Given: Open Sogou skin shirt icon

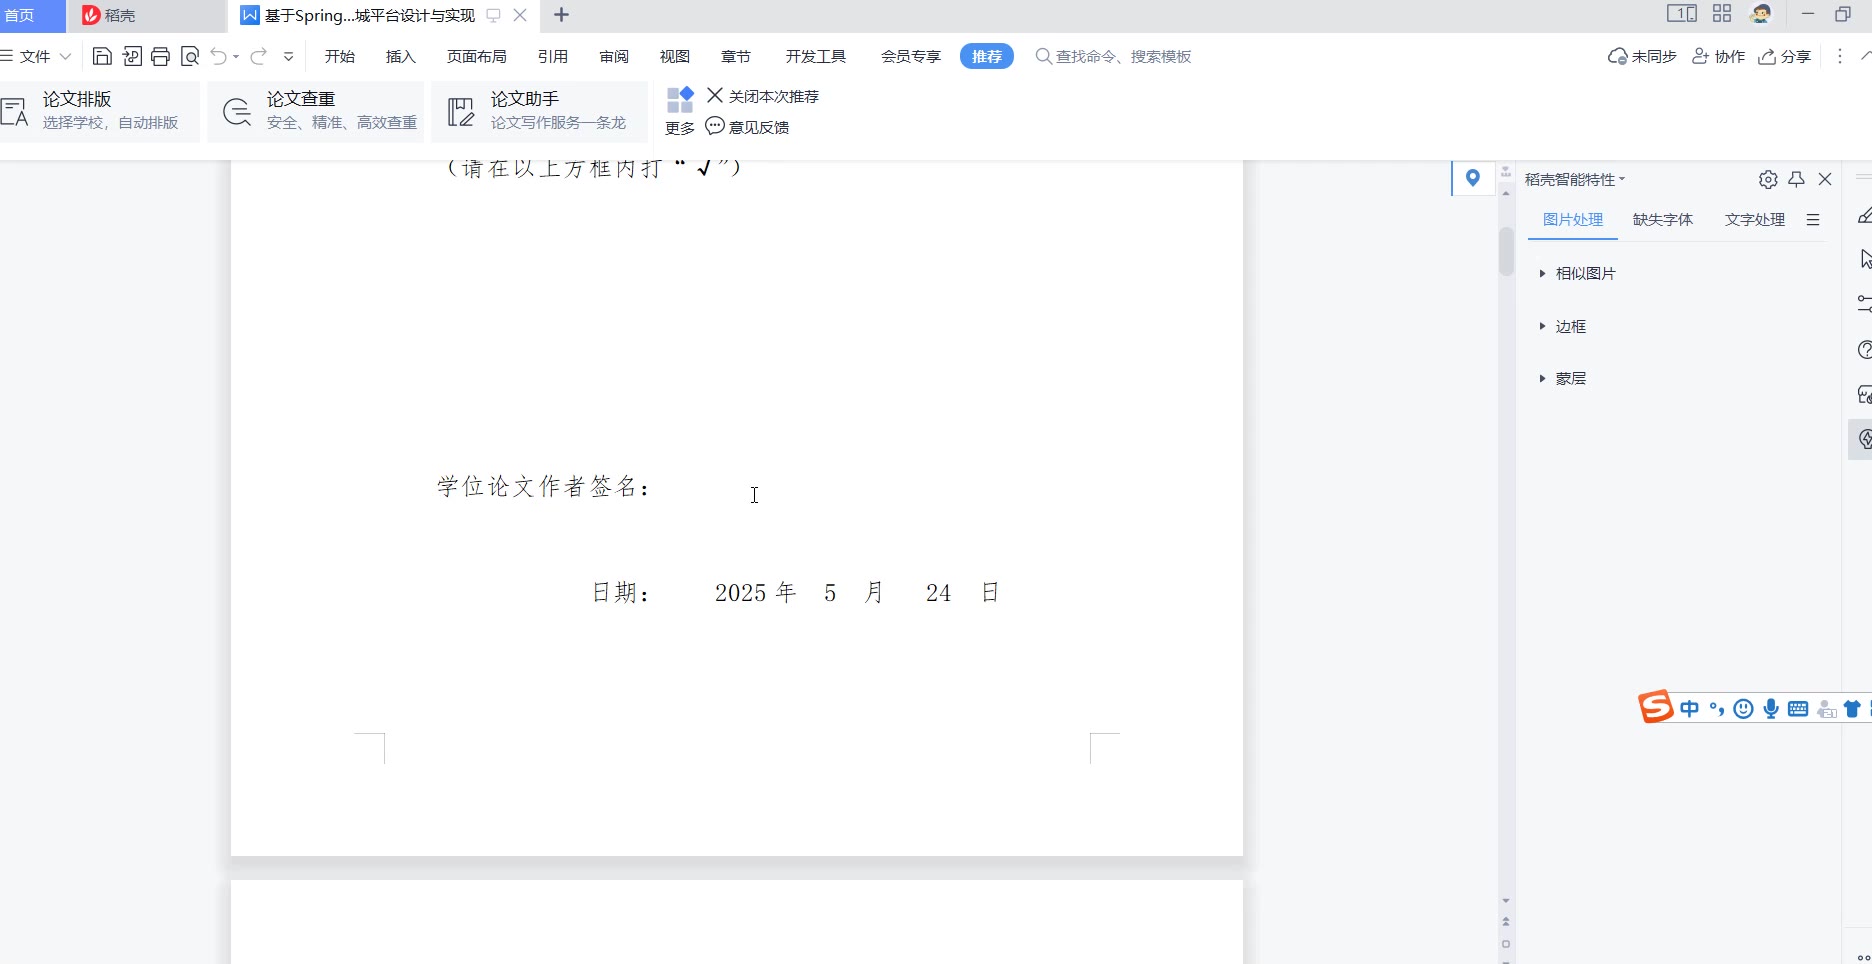Looking at the screenshot, I should [x=1852, y=709].
